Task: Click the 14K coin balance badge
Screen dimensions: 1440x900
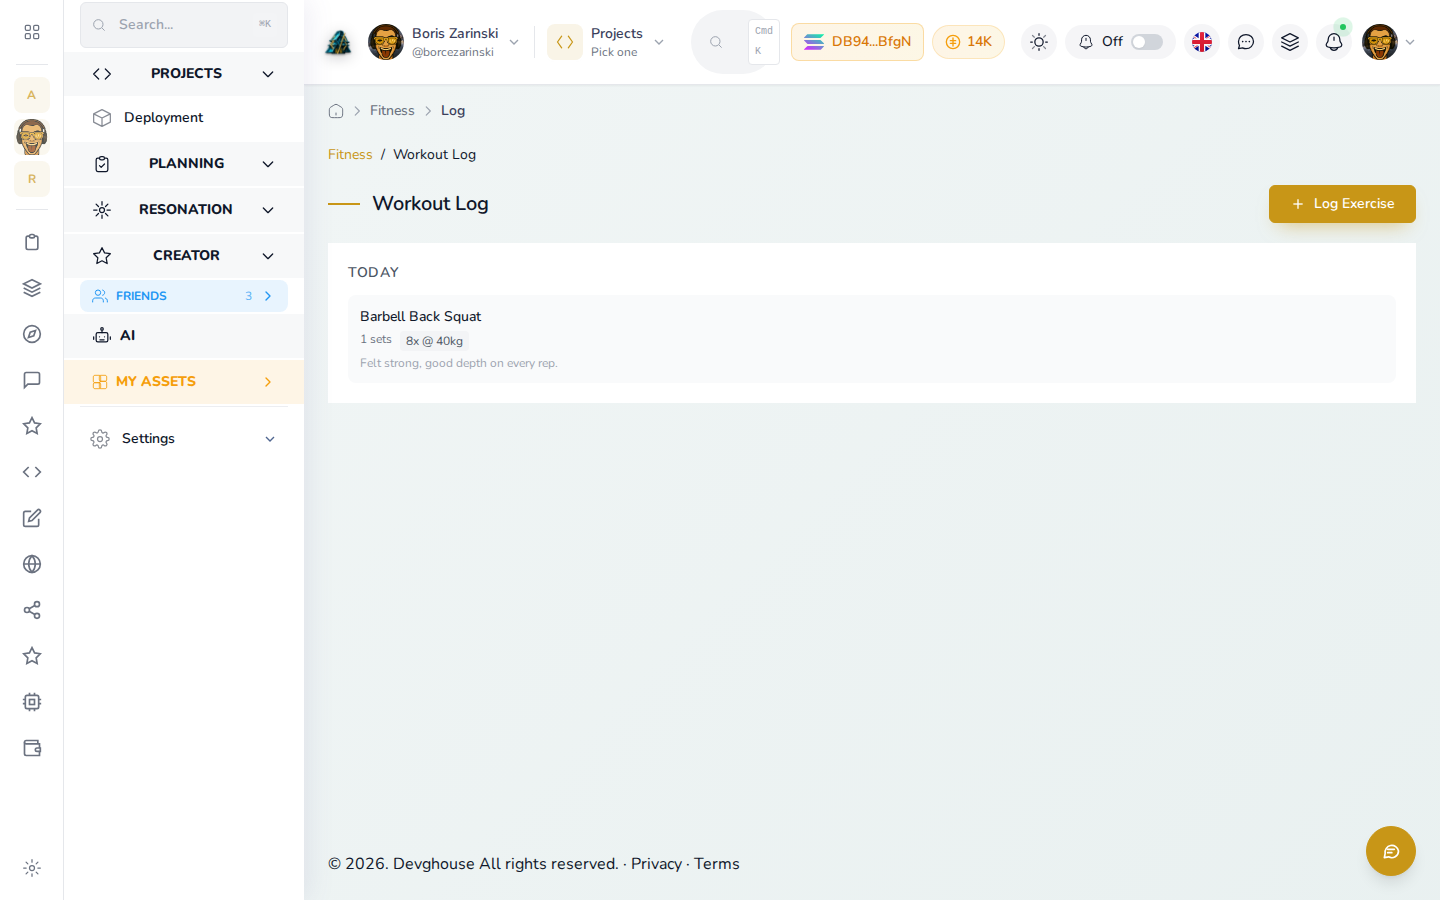Action: point(968,42)
